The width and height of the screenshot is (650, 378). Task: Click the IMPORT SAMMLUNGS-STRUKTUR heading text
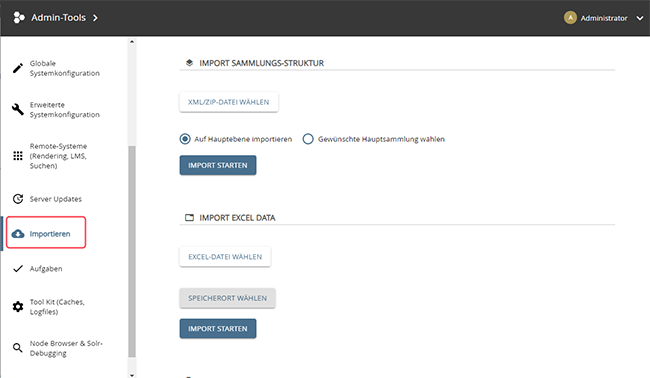pyautogui.click(x=262, y=63)
